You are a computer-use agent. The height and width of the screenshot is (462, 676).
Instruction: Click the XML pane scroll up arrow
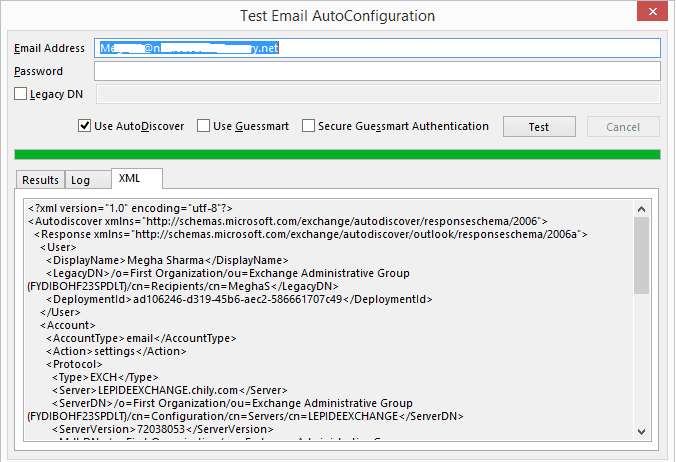point(641,208)
